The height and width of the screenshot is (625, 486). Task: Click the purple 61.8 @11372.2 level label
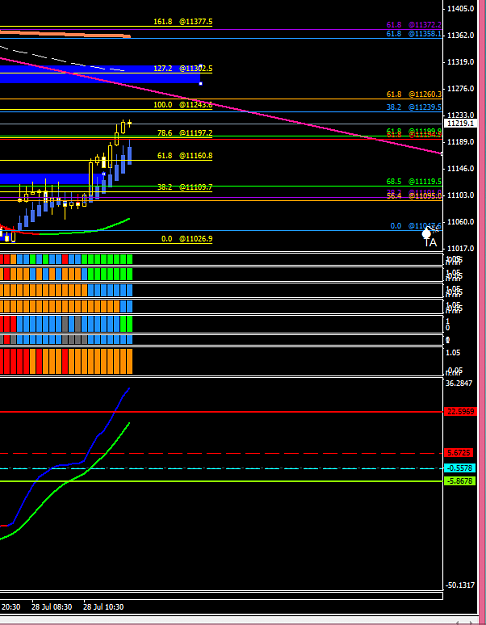pyautogui.click(x=414, y=25)
